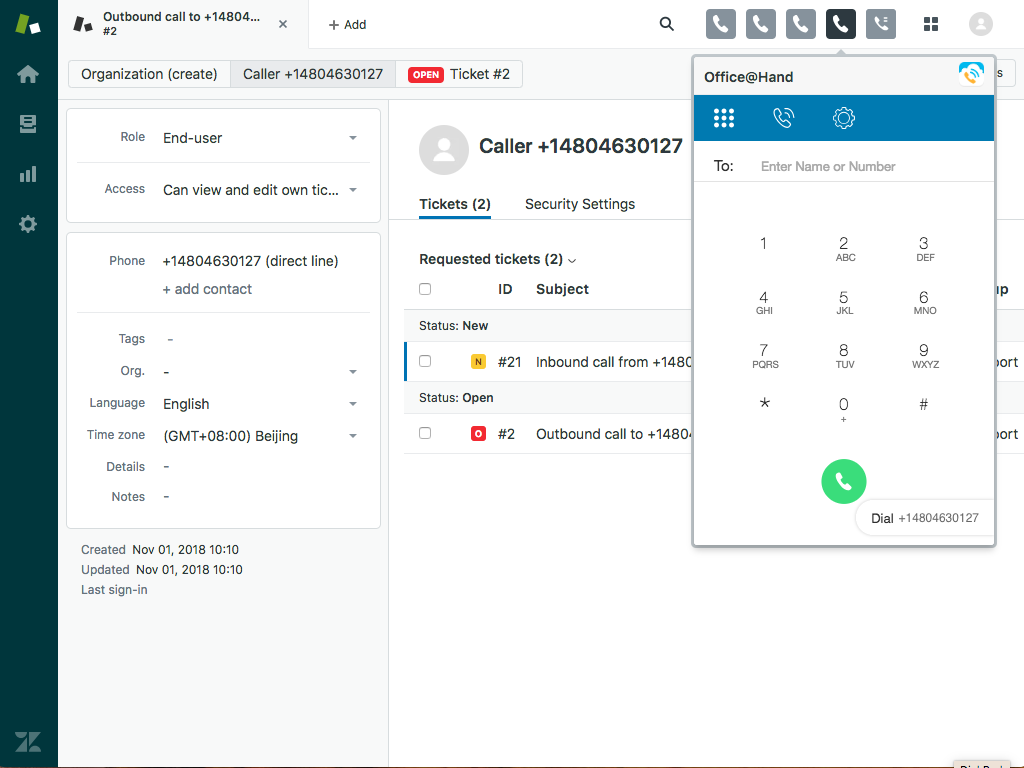1024x768 pixels.
Task: Open the Zendesk home dashboard
Action: [x=27, y=74]
